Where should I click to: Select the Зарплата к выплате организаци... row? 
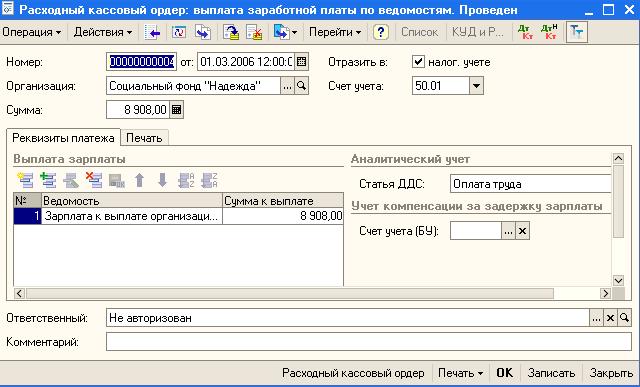(x=132, y=216)
